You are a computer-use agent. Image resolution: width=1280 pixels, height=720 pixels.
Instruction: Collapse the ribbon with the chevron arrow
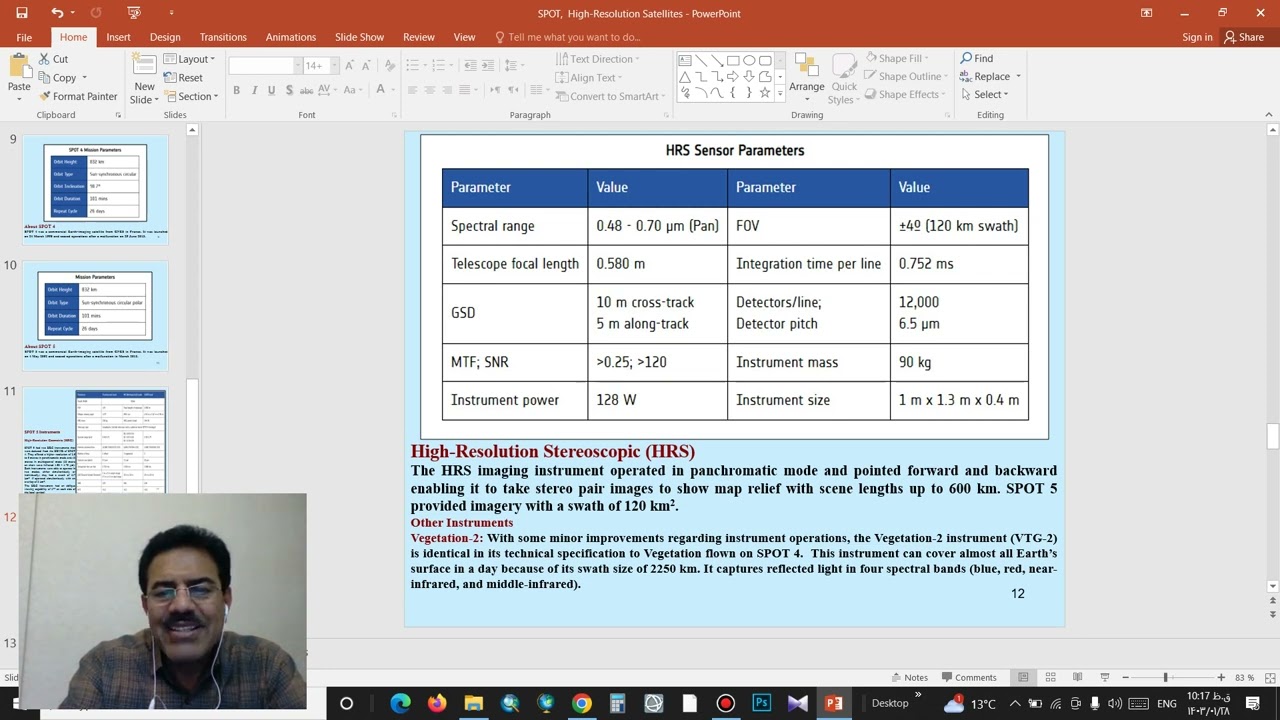(1271, 115)
